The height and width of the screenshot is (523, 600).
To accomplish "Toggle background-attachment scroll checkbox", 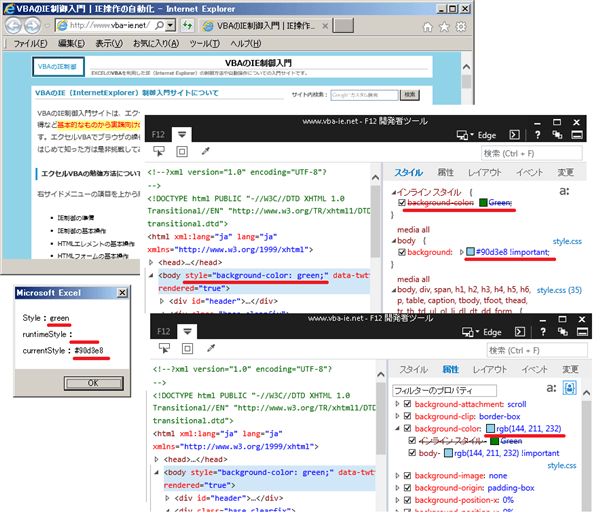I will point(408,404).
